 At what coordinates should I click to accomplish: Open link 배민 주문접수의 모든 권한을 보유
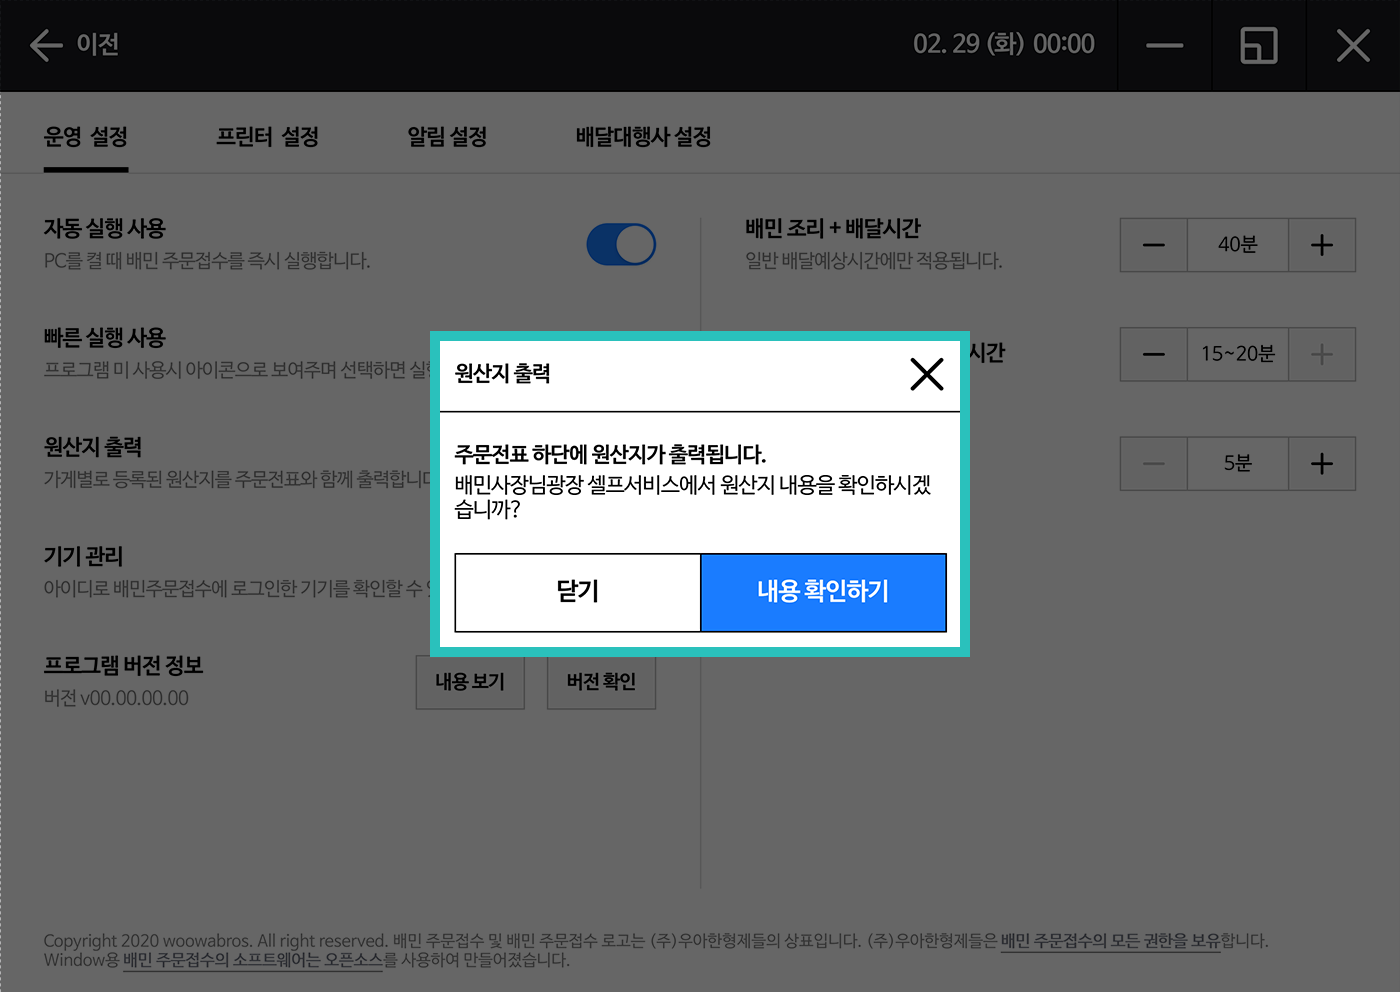coord(1110,941)
